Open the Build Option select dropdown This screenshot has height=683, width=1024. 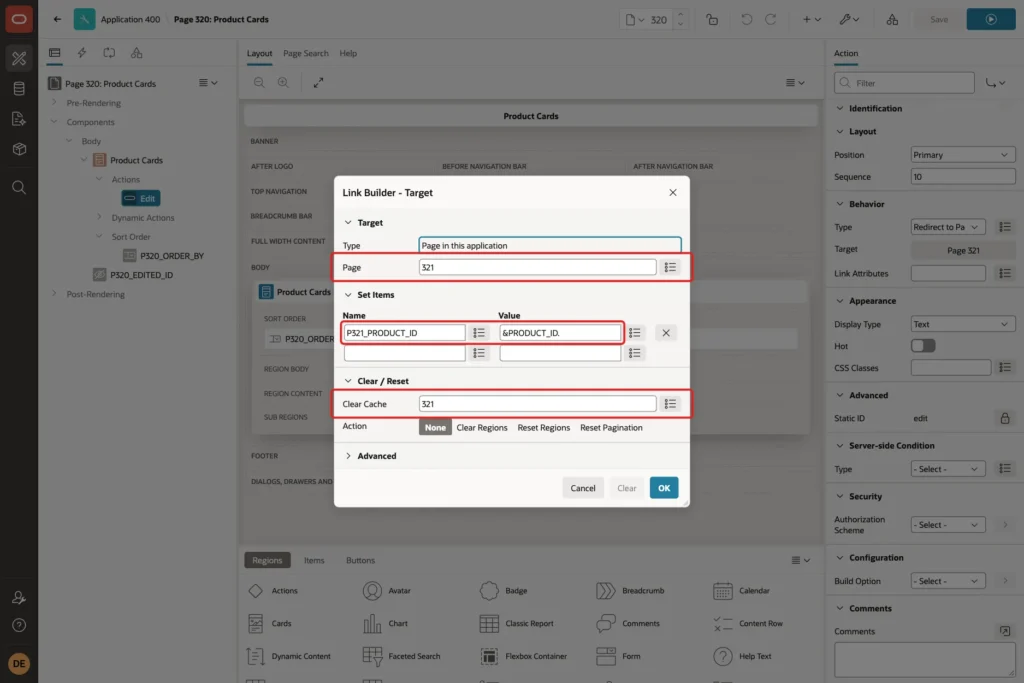[x=948, y=580]
